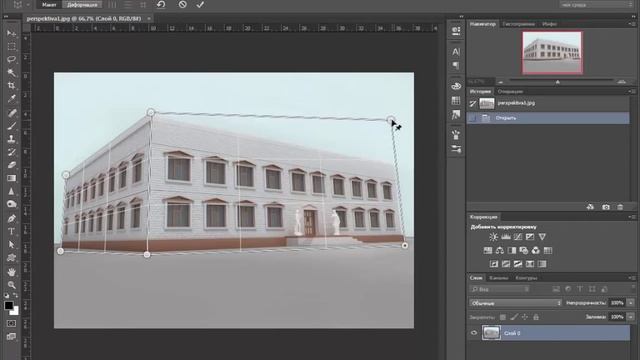640x360 pixels.
Task: Select the Rectangular Marquee tool
Action: (11, 46)
